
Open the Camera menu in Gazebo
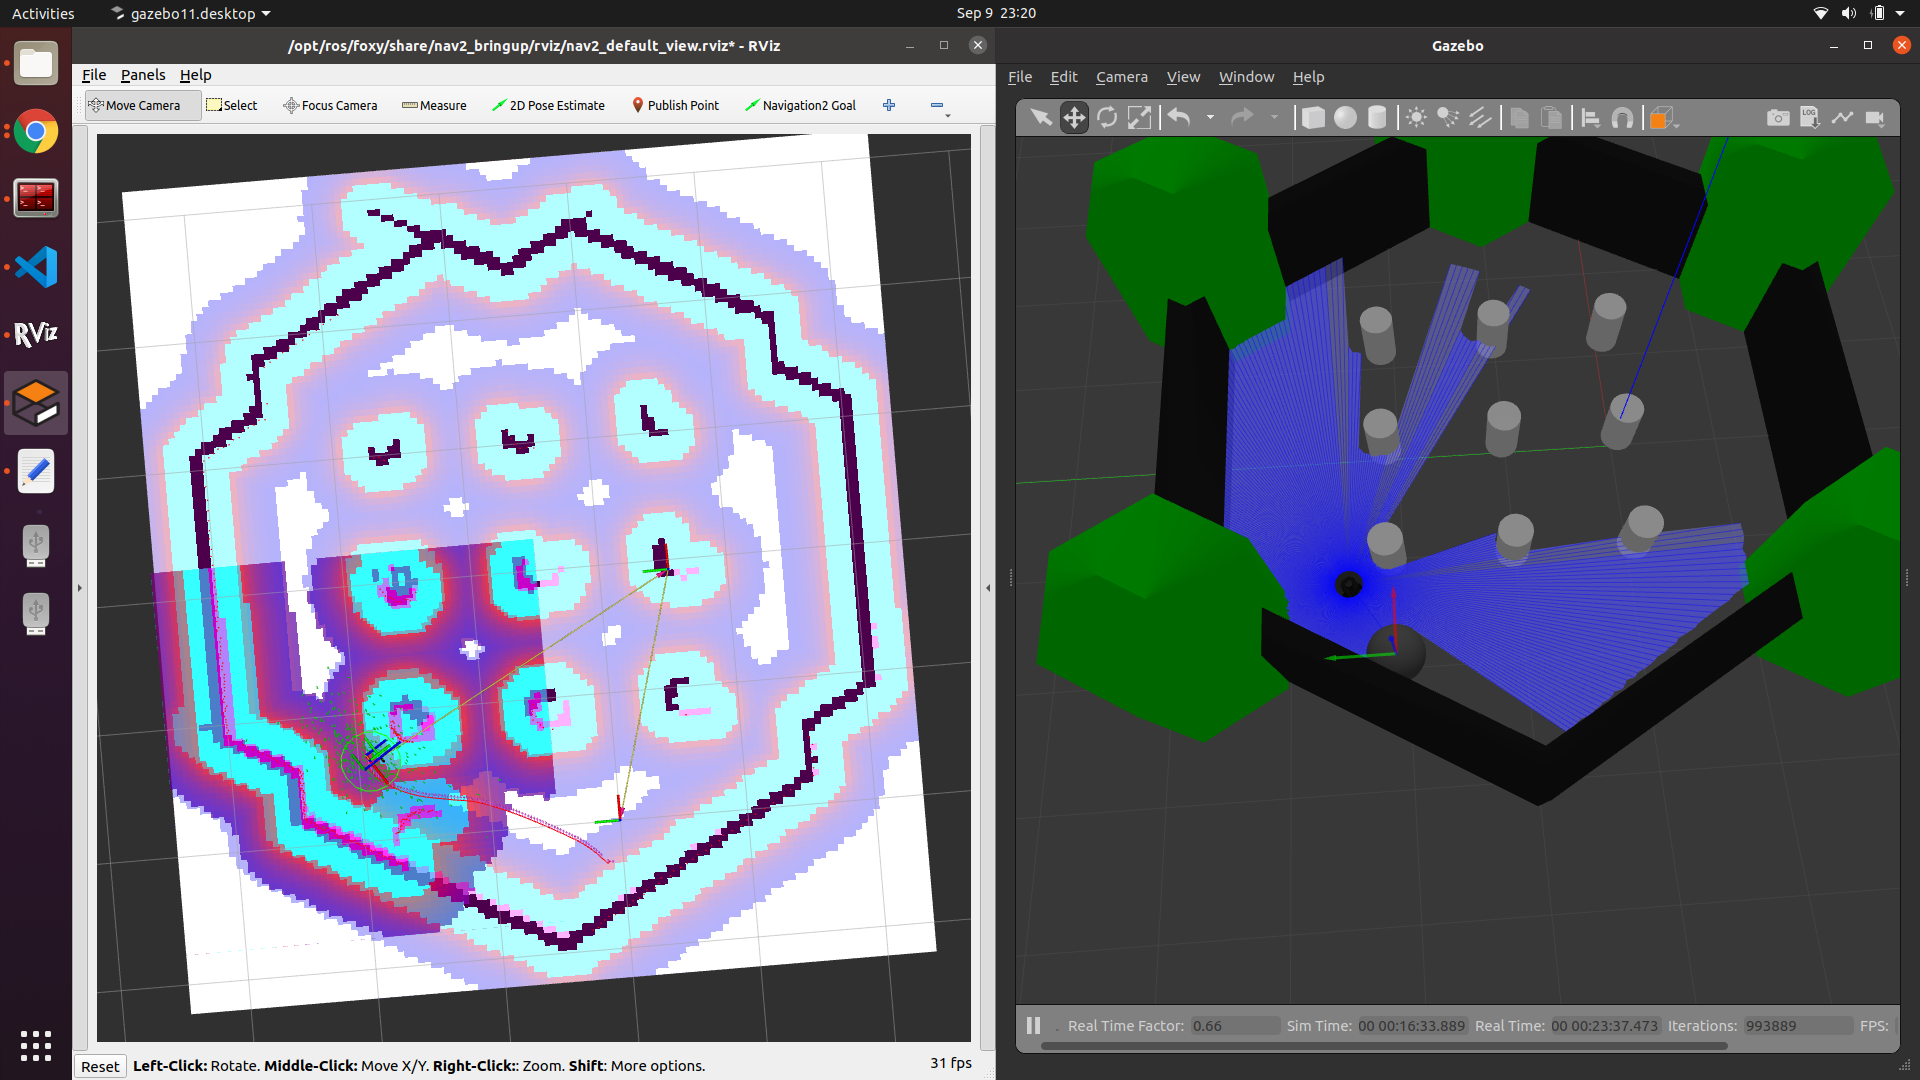coord(1121,77)
